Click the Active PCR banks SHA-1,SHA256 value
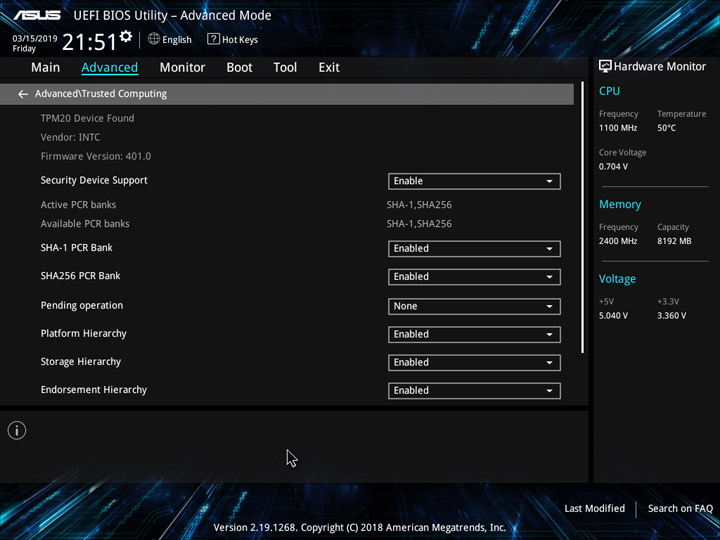The height and width of the screenshot is (540, 720). coord(419,205)
